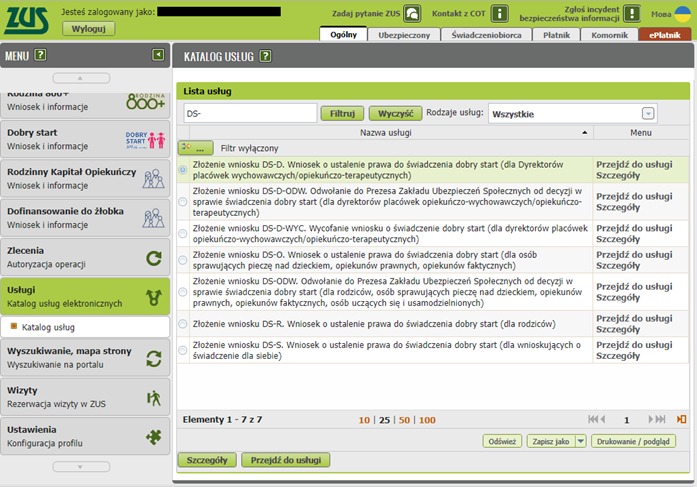This screenshot has height=487, width=697.
Task: Switch to the Ubezpieczony tab
Action: tap(404, 35)
